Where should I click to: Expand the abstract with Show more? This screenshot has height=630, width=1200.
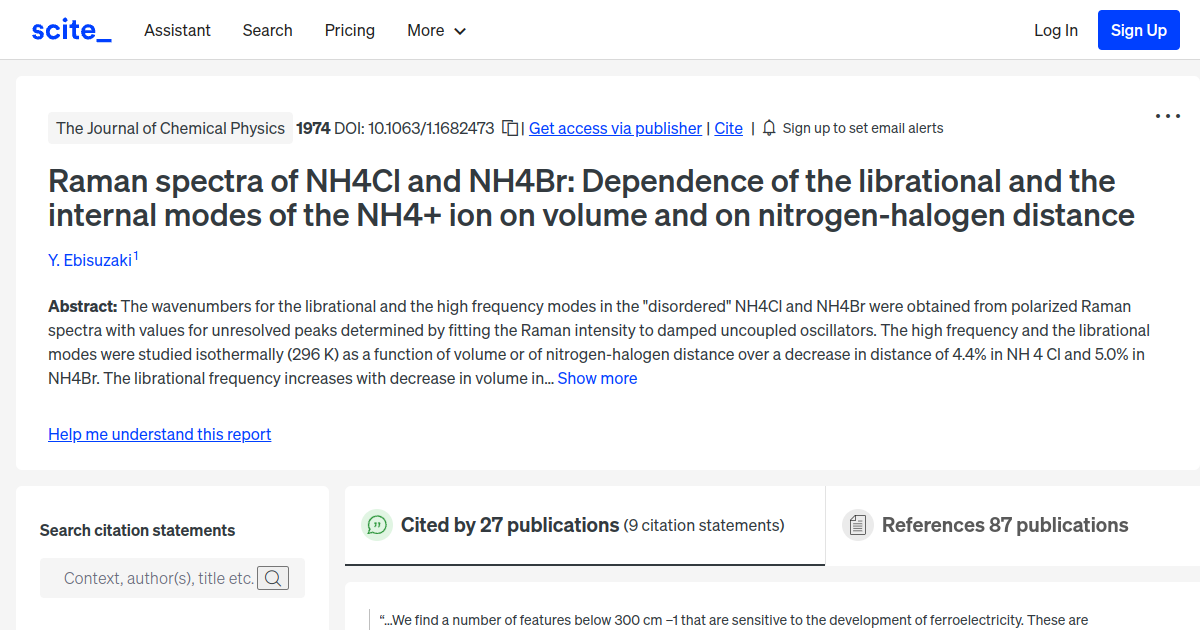[x=597, y=378]
